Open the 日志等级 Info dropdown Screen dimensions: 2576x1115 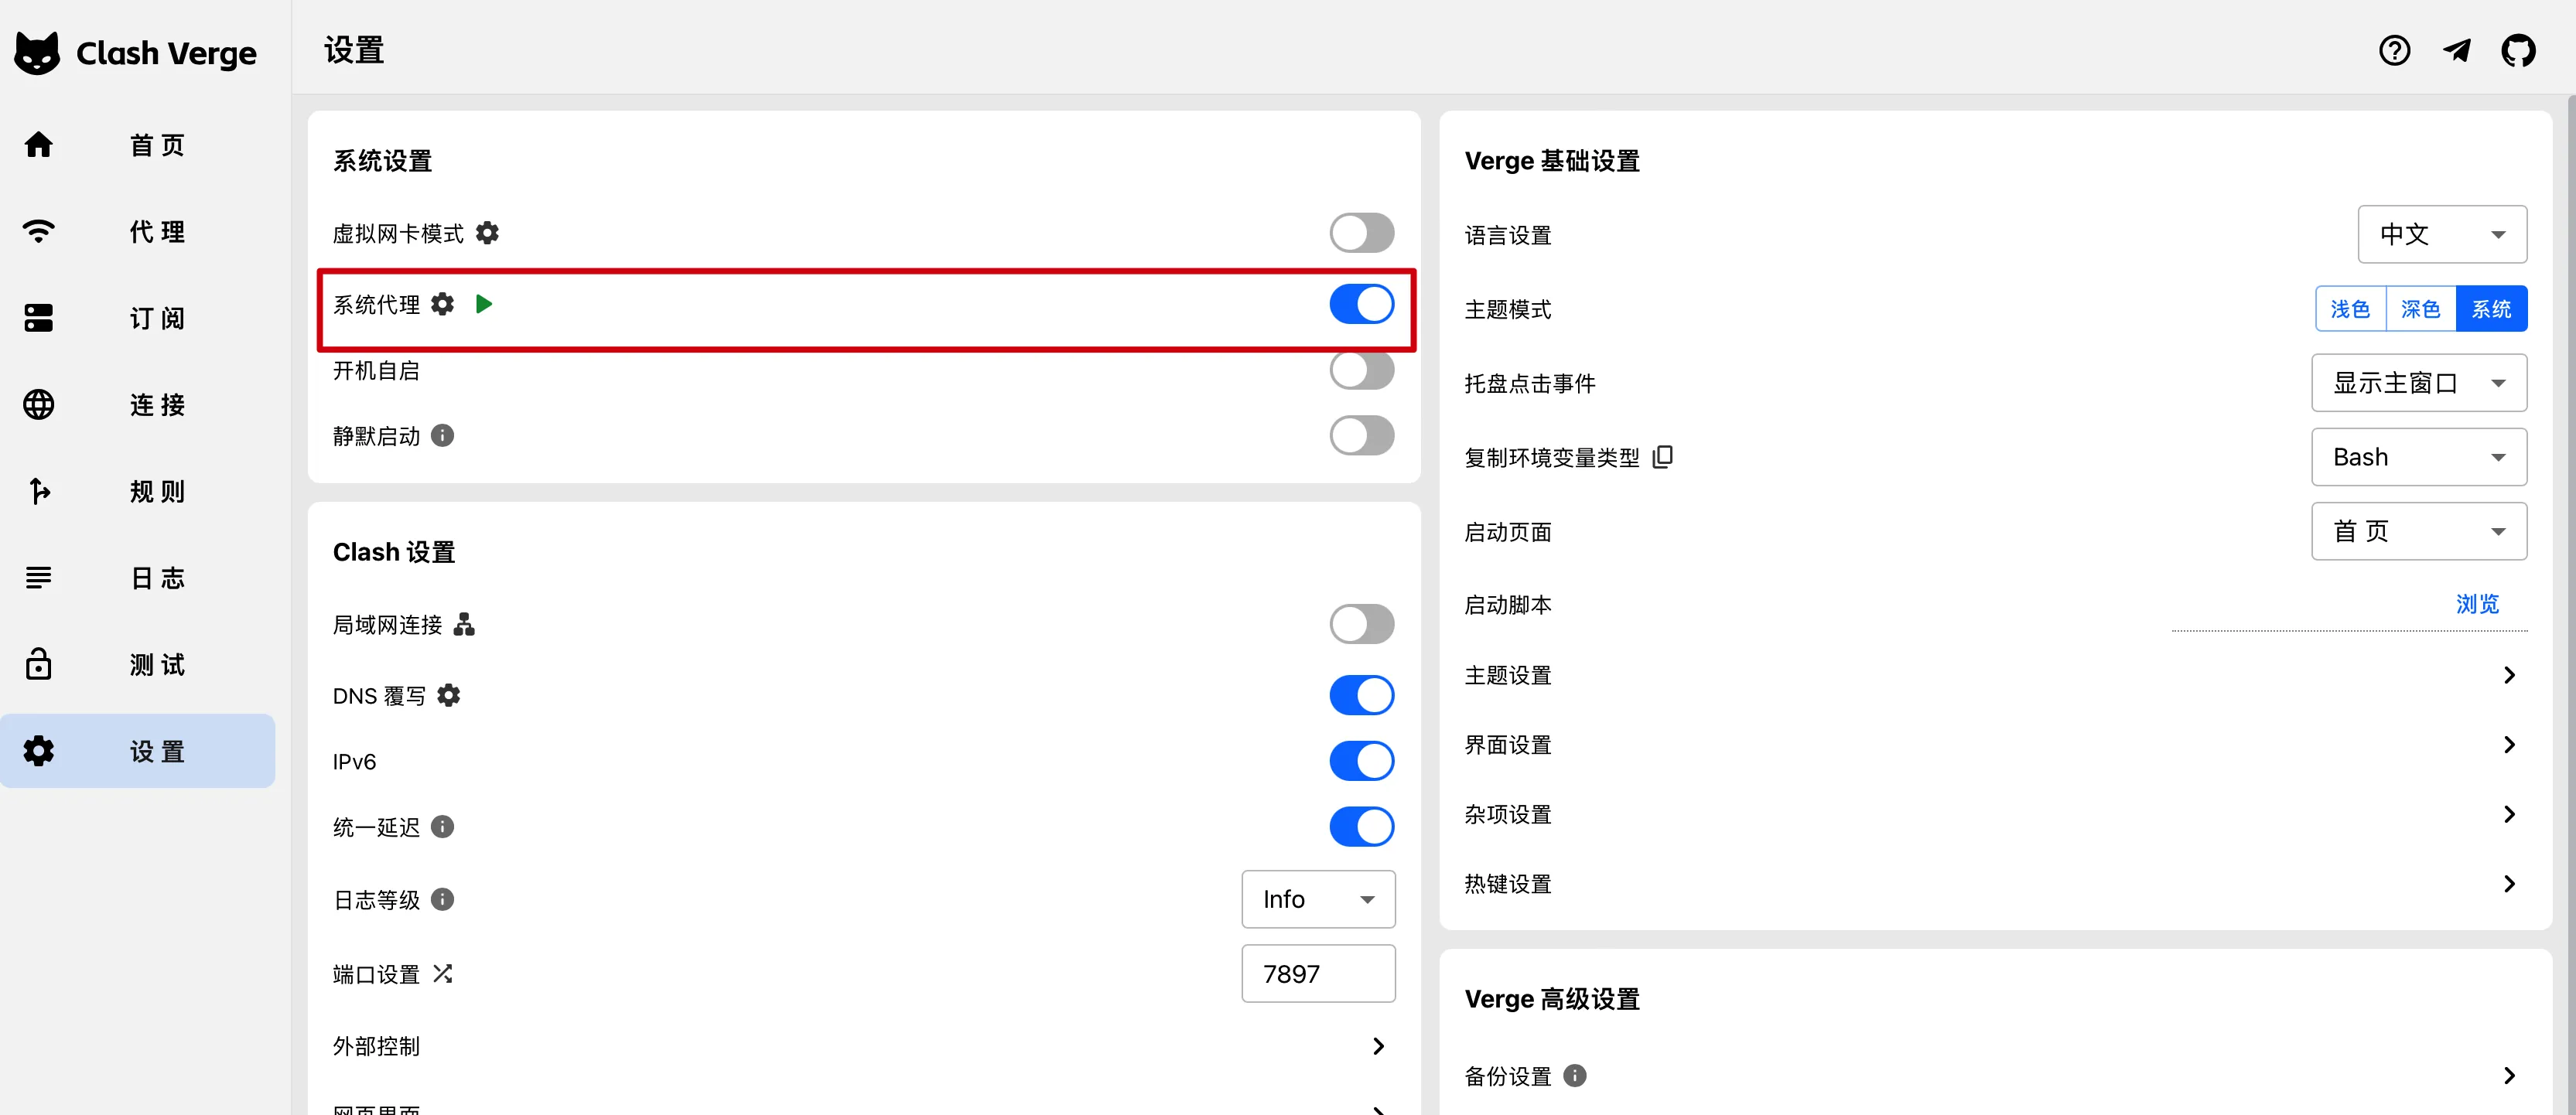tap(1318, 899)
